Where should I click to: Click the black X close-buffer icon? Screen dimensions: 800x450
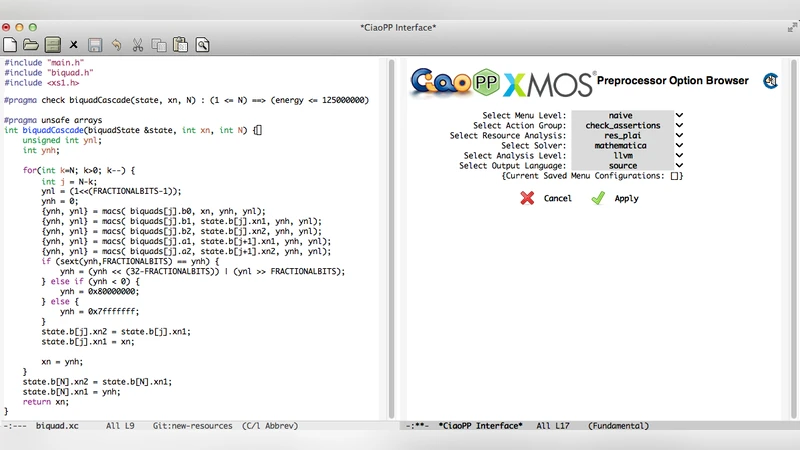coord(74,44)
